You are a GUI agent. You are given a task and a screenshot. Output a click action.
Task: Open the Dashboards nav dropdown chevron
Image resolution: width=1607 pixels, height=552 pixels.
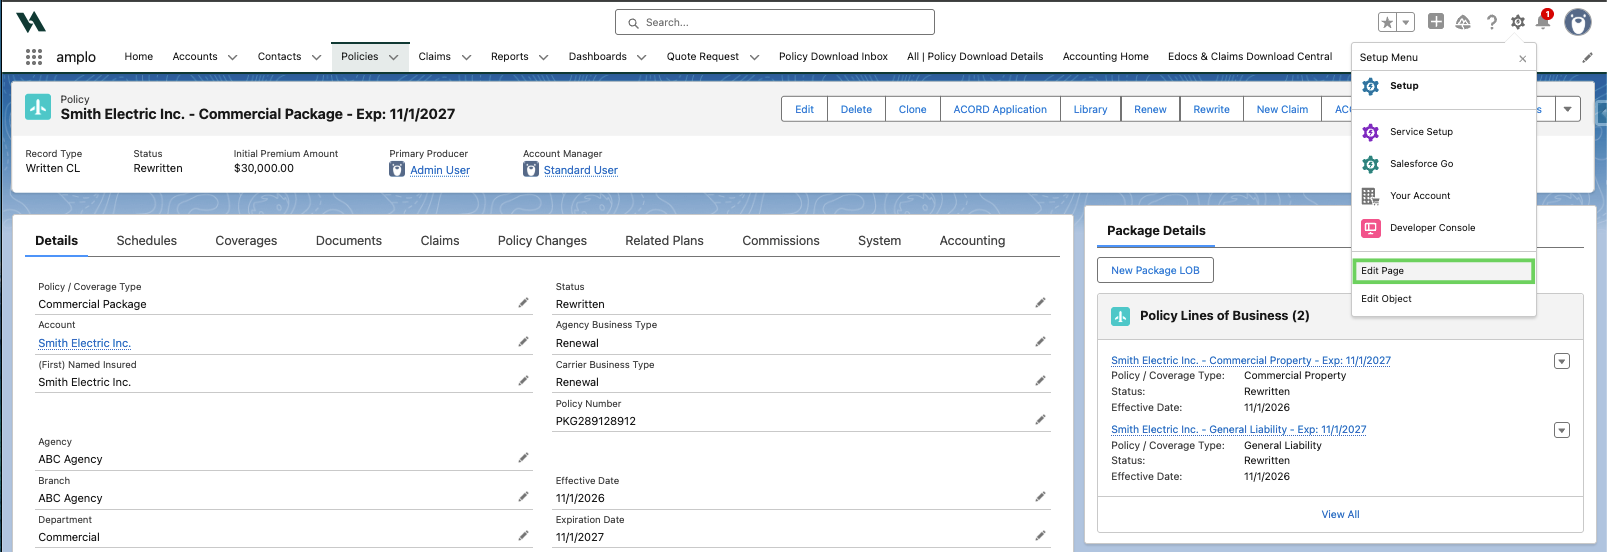pyautogui.click(x=641, y=57)
